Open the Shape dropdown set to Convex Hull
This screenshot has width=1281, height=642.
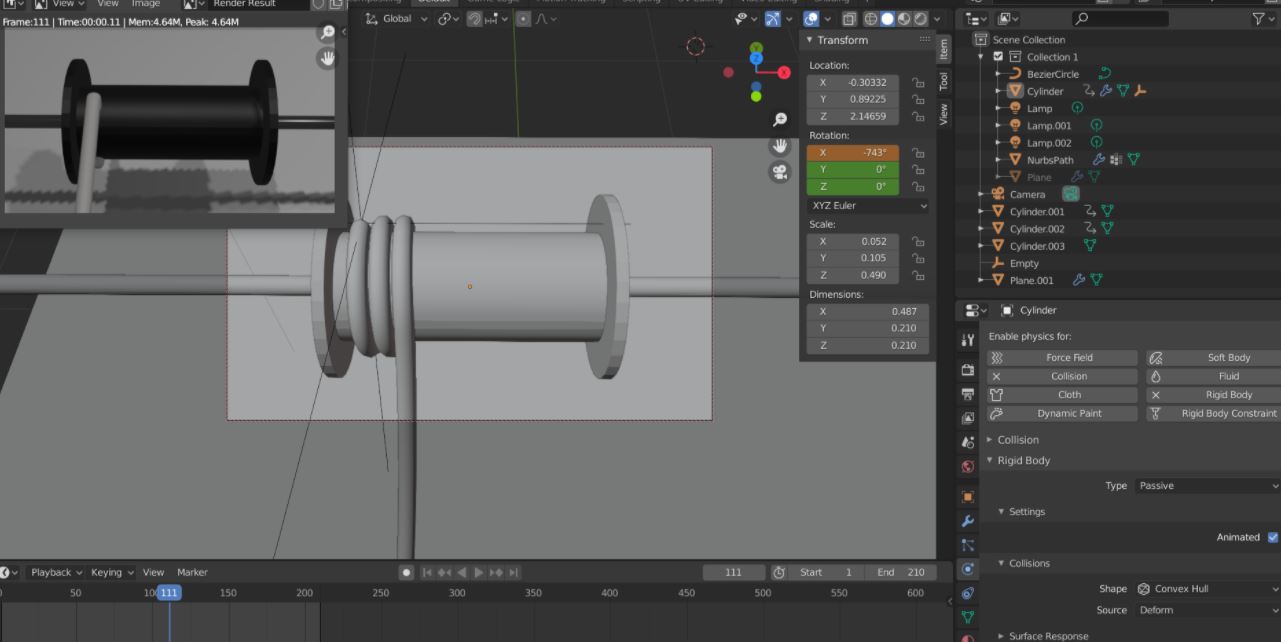click(1206, 588)
